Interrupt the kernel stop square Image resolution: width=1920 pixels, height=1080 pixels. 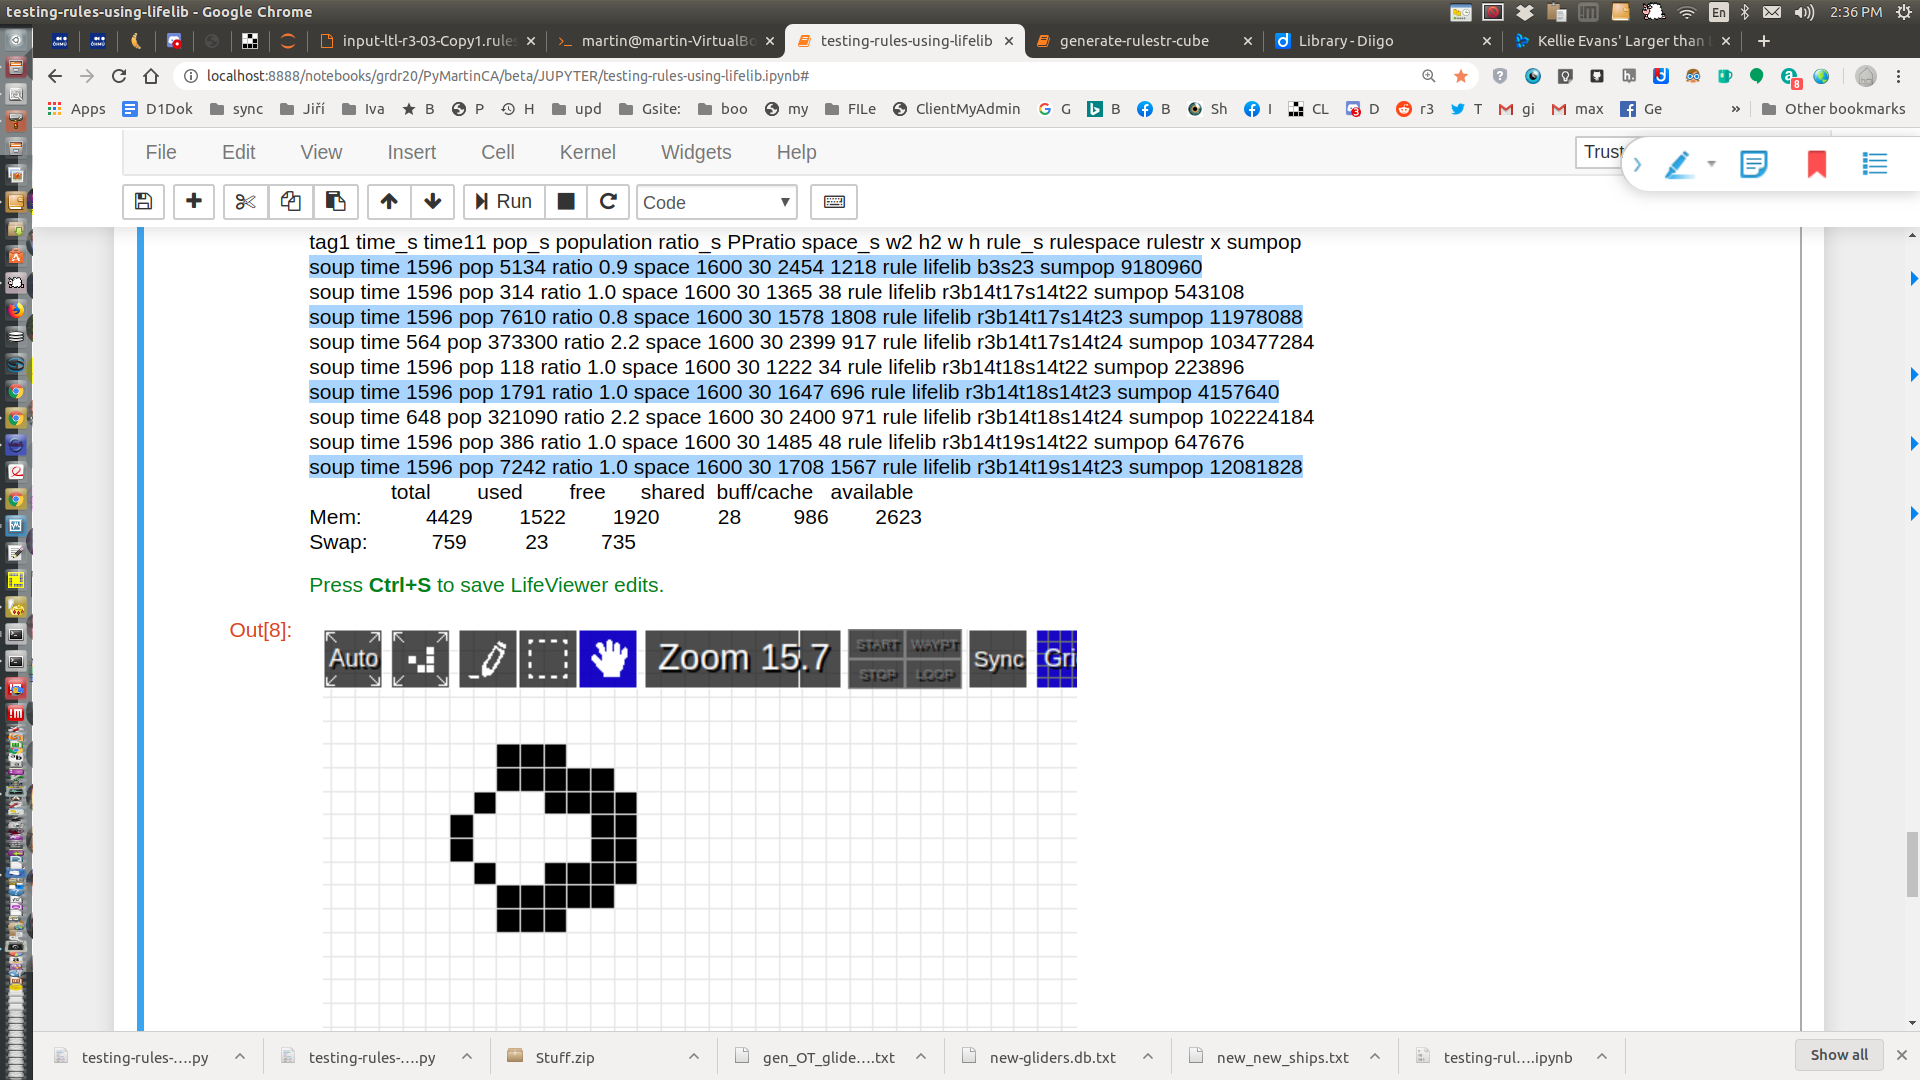(566, 202)
